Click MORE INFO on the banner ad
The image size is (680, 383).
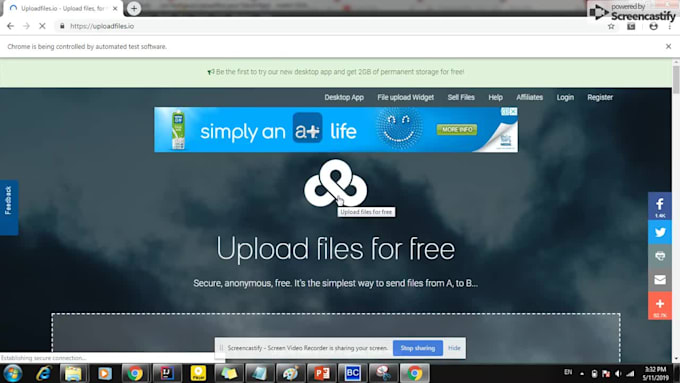(x=457, y=130)
